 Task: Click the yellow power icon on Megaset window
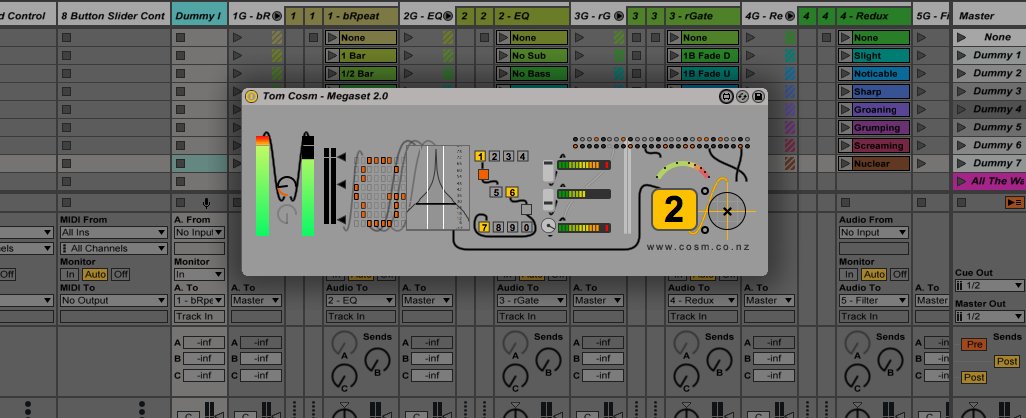point(251,97)
